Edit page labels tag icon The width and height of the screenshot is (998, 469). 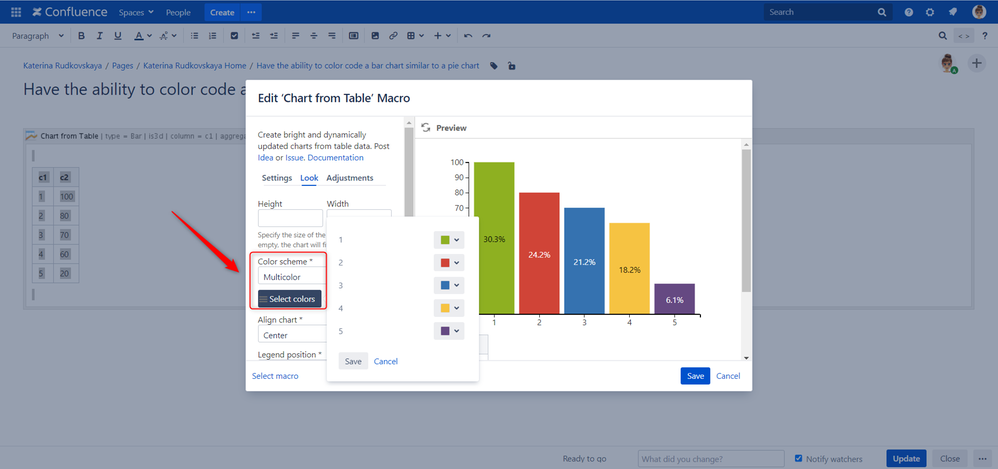[x=494, y=66]
